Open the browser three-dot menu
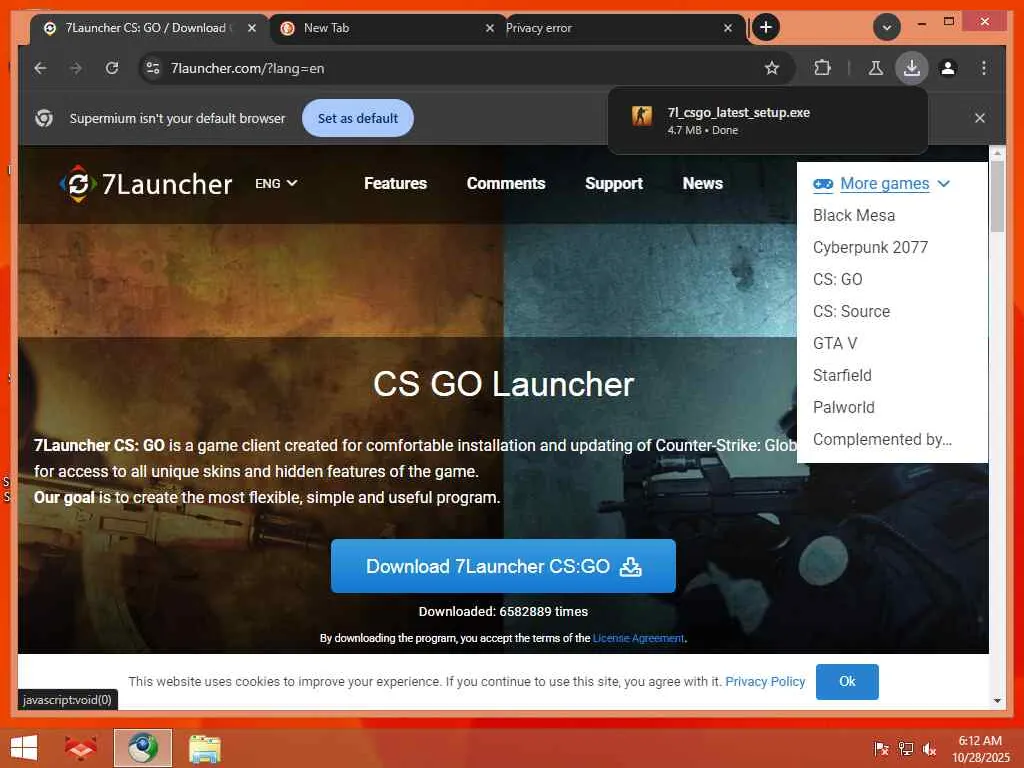 coord(984,68)
